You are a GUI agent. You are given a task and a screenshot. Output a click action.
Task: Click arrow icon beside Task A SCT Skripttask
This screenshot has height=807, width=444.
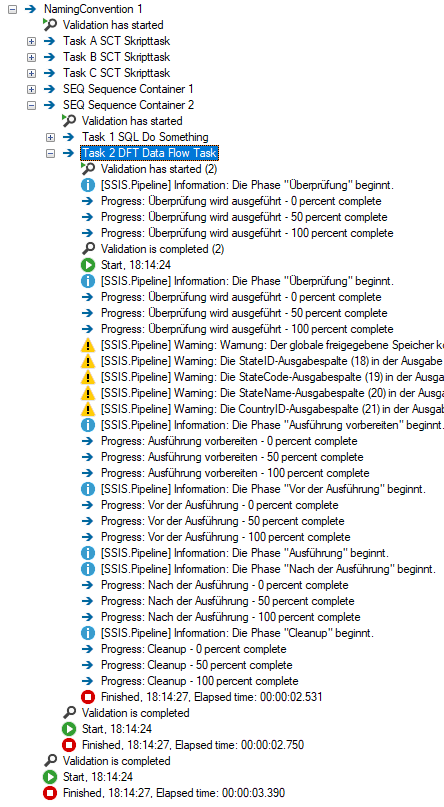click(49, 41)
